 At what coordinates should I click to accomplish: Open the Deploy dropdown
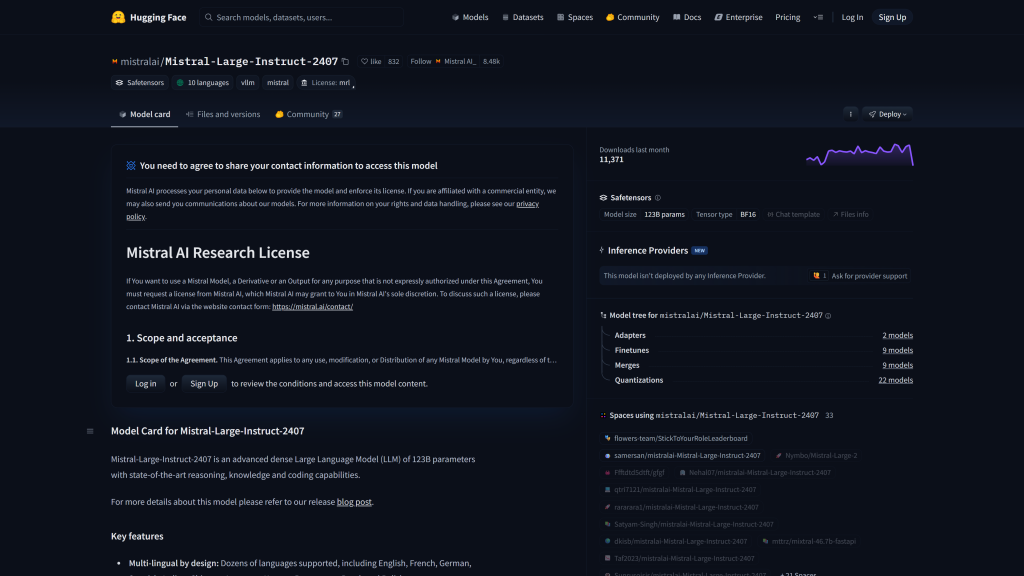tap(888, 114)
